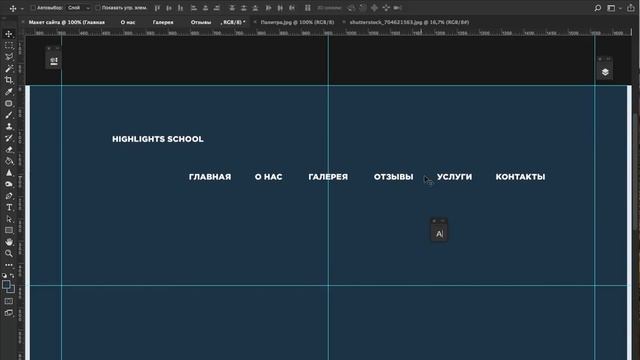Image resolution: width=640 pixels, height=360 pixels.
Task: Open the Auto-Select Layer dropdown
Action: pos(78,8)
